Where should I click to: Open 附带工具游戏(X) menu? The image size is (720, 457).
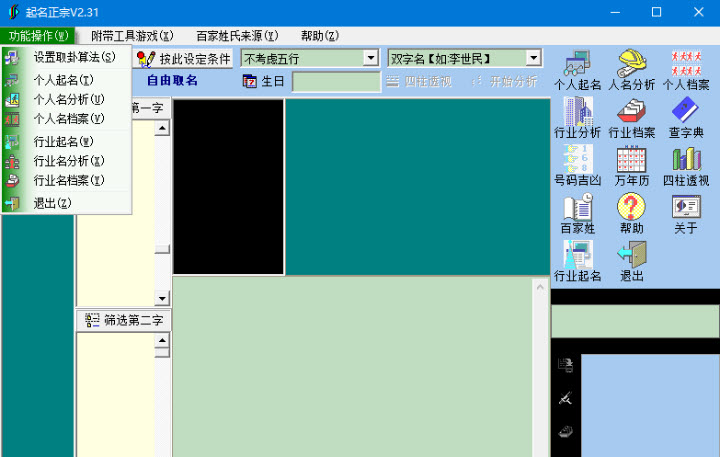[x=132, y=36]
